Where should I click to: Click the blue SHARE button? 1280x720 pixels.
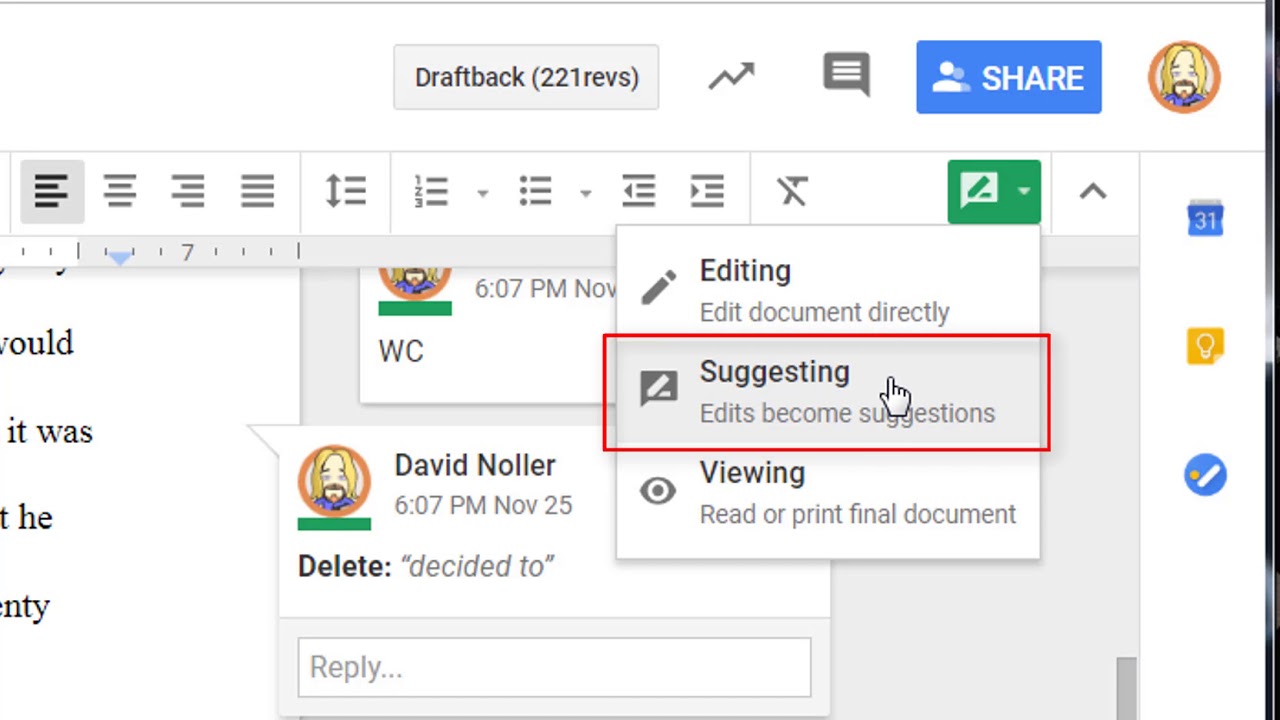1008,77
